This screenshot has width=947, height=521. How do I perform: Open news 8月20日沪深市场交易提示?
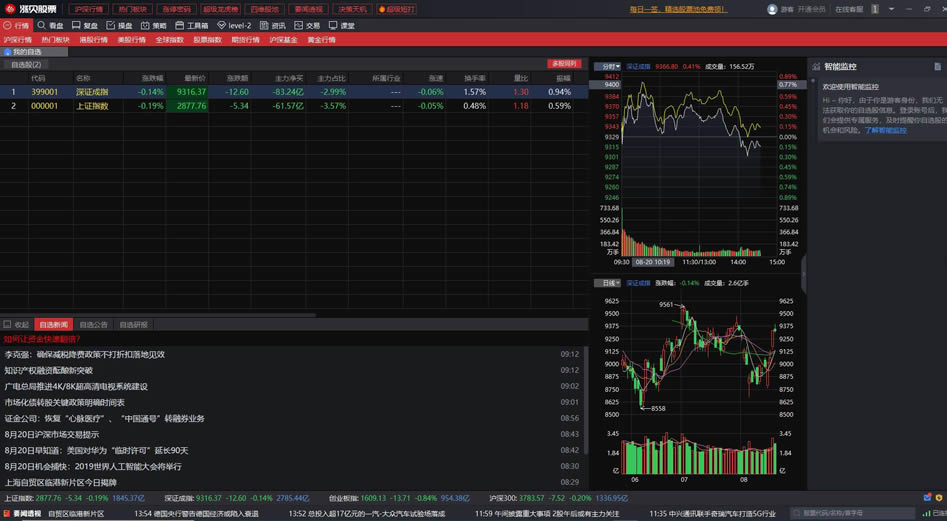click(52, 435)
